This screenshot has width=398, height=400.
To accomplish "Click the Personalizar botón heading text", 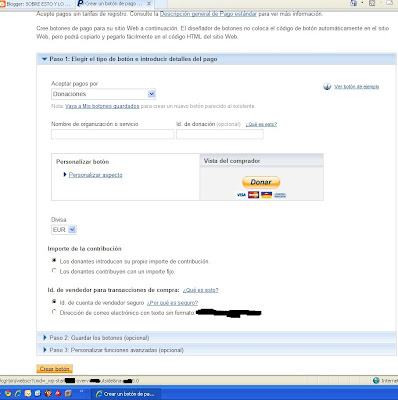I will [82, 162].
